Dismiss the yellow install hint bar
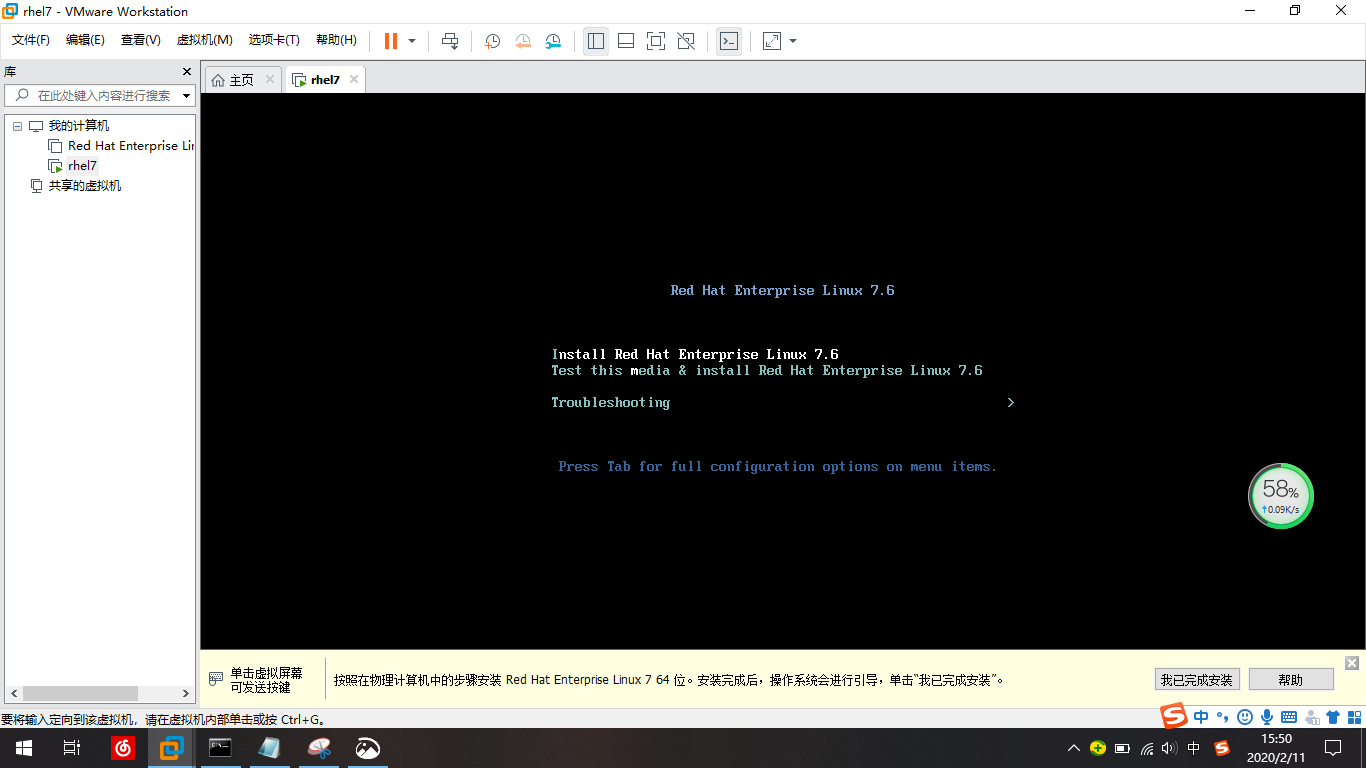The height and width of the screenshot is (768, 1366). point(1352,663)
